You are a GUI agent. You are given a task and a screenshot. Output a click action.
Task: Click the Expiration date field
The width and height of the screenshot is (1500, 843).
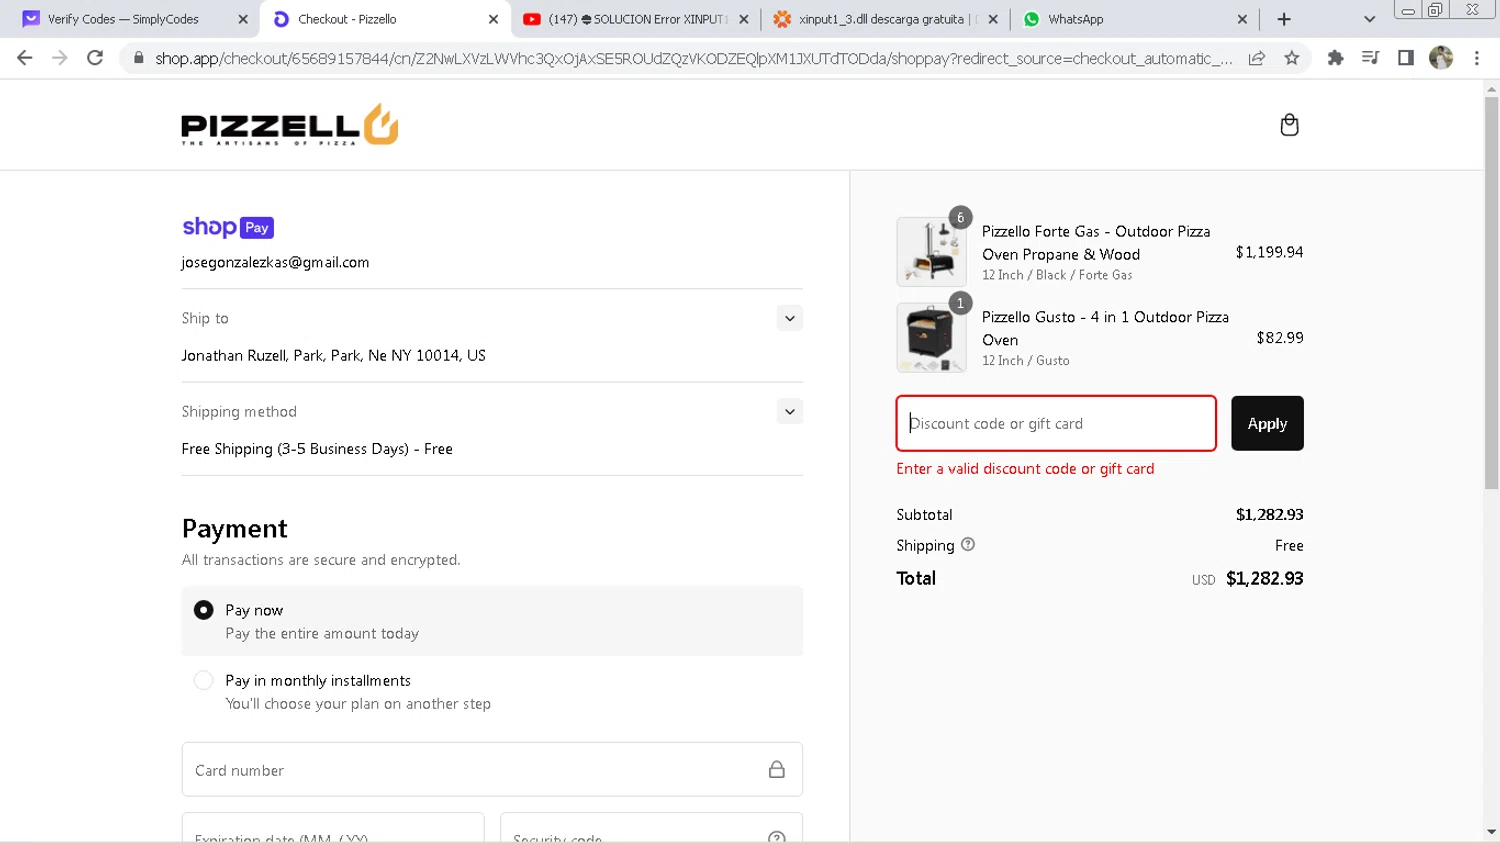pos(333,829)
